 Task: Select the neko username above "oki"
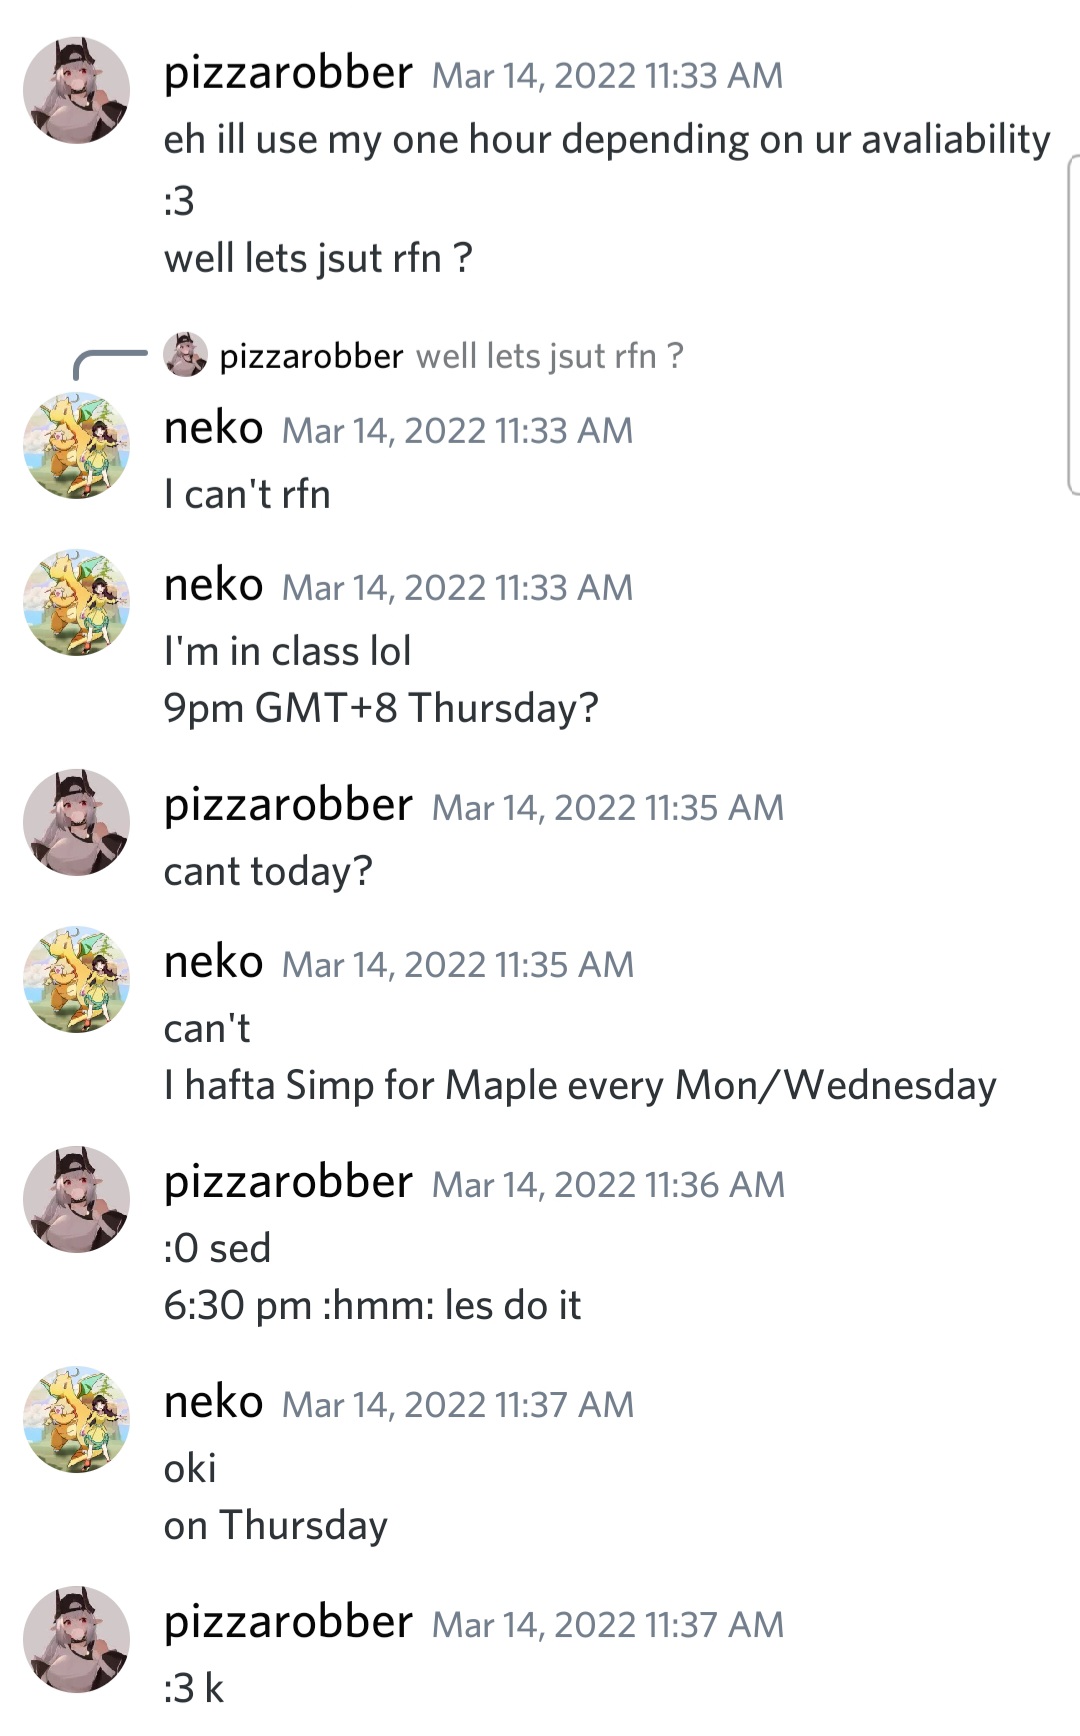tap(213, 1403)
